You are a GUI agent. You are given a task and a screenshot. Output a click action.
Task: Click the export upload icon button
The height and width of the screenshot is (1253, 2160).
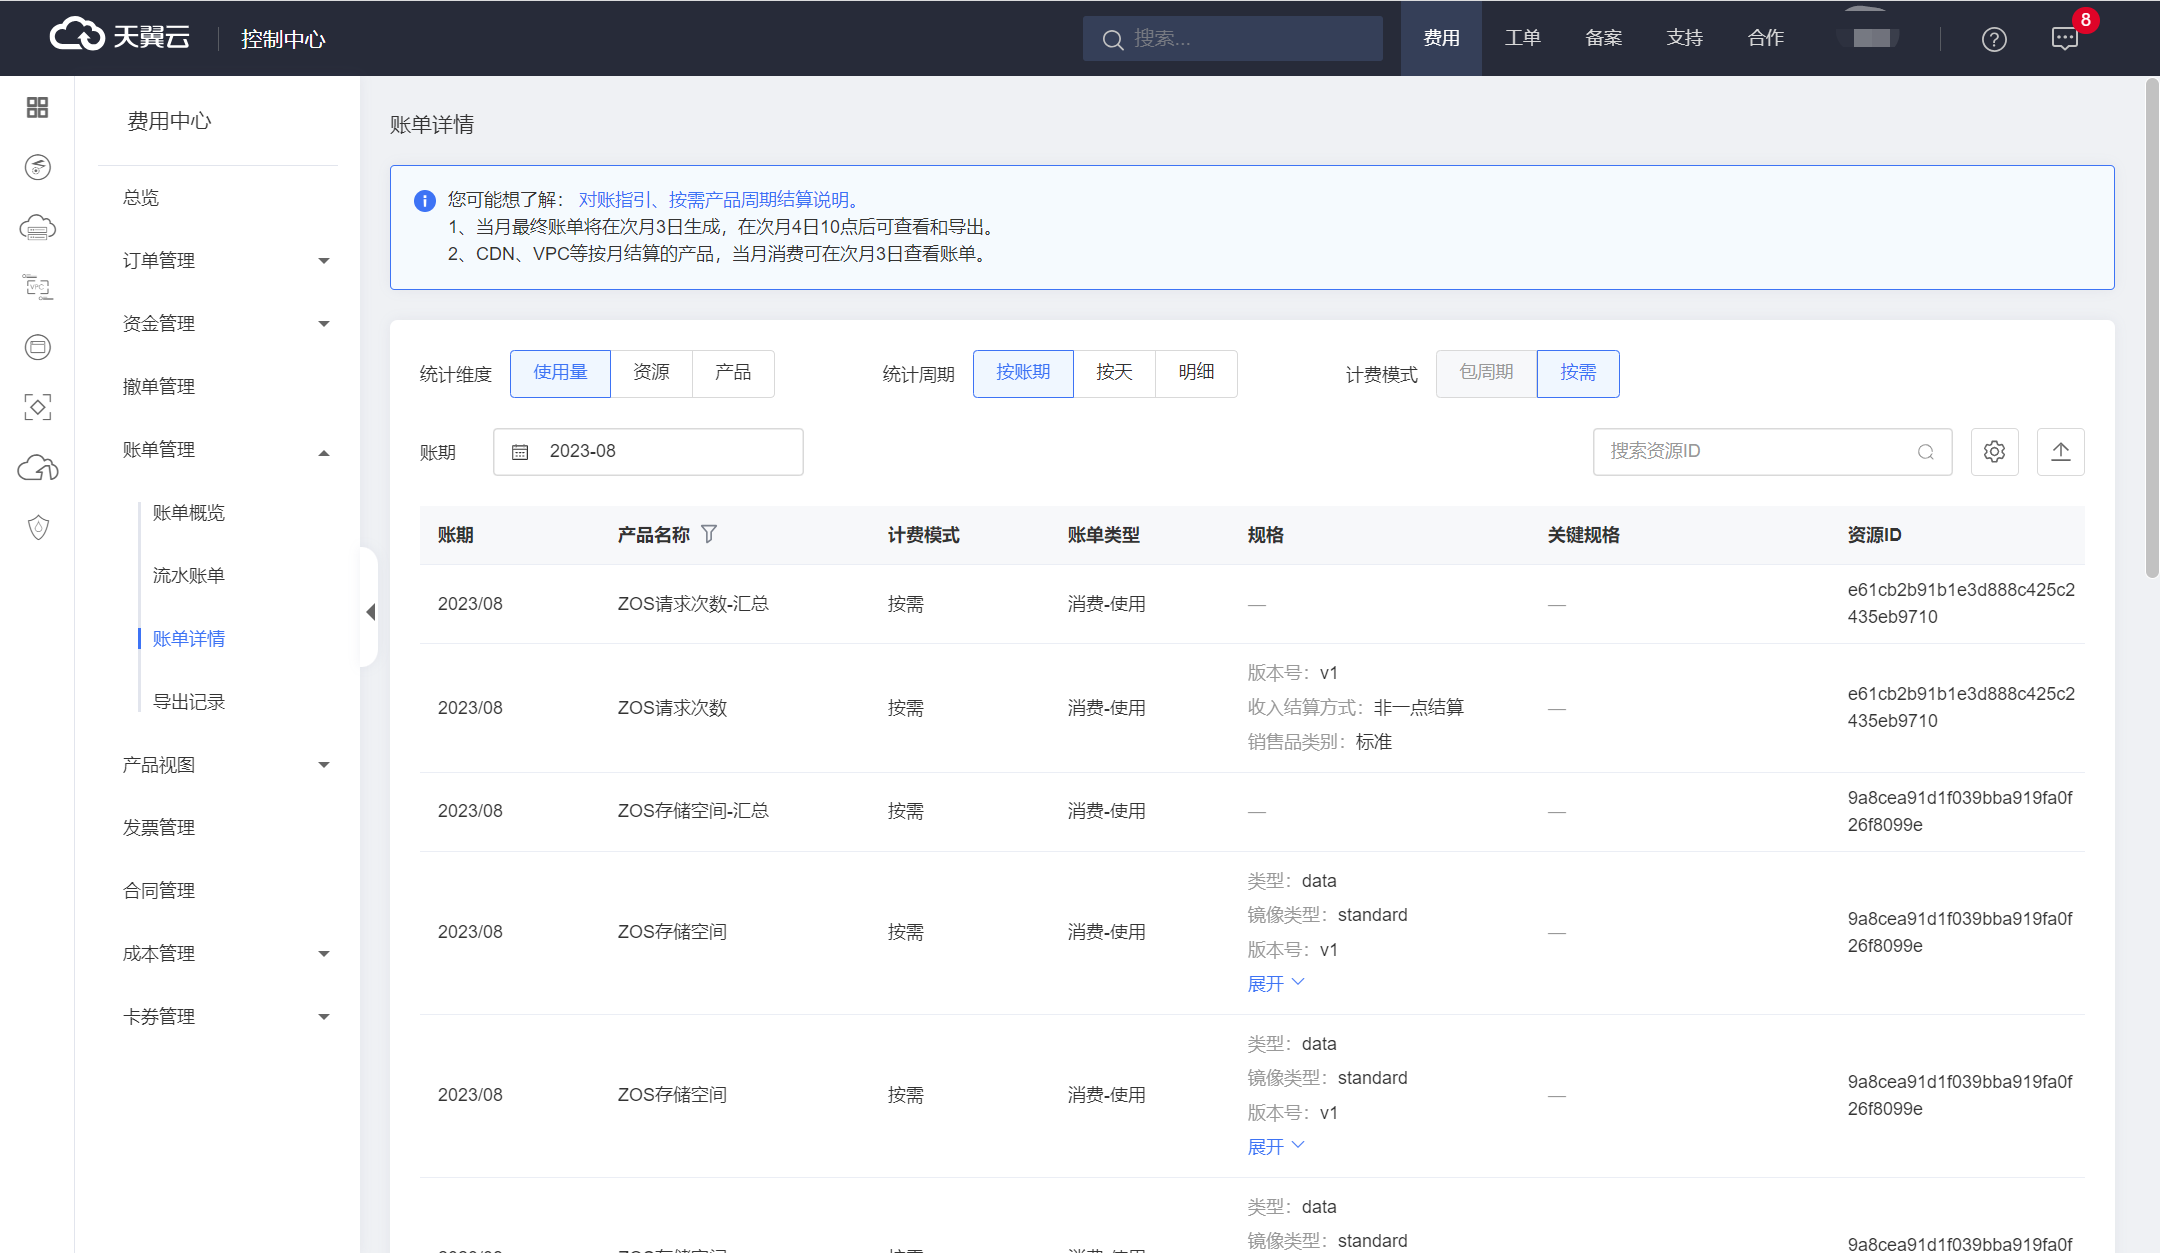point(2060,452)
